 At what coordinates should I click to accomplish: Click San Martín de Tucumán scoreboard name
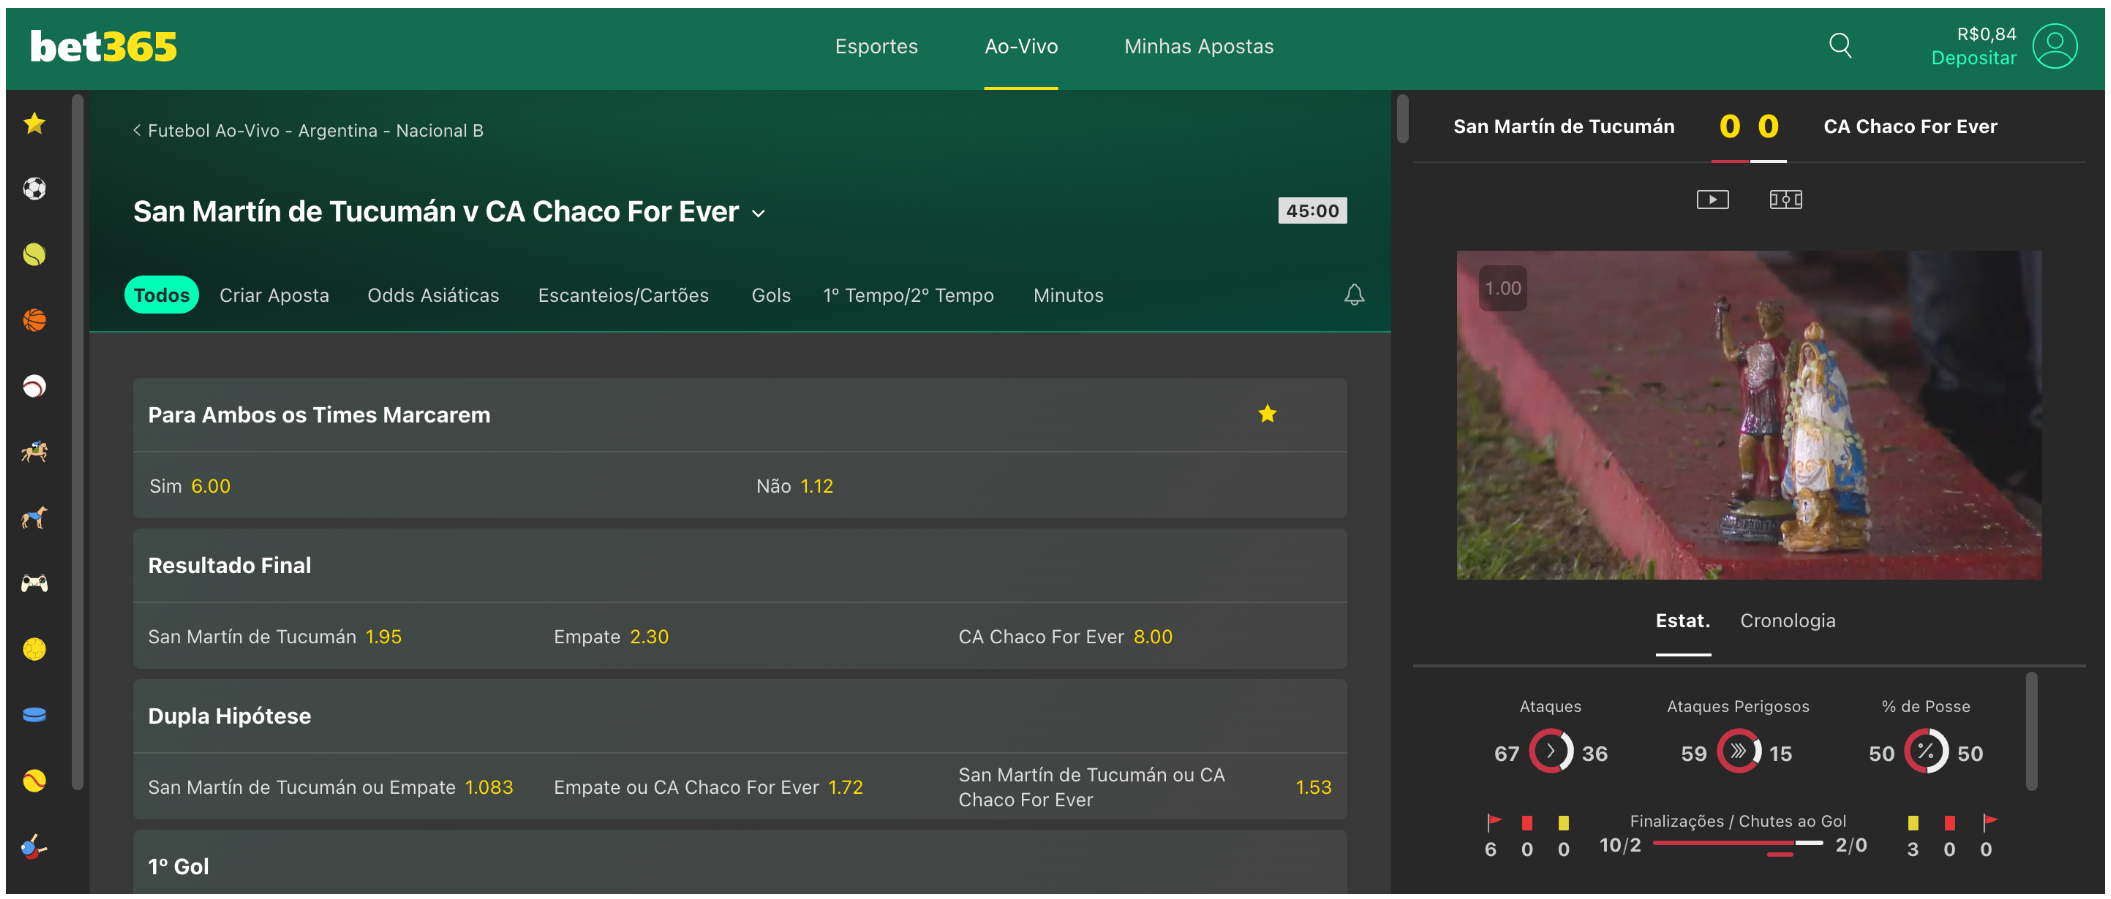pos(1563,127)
